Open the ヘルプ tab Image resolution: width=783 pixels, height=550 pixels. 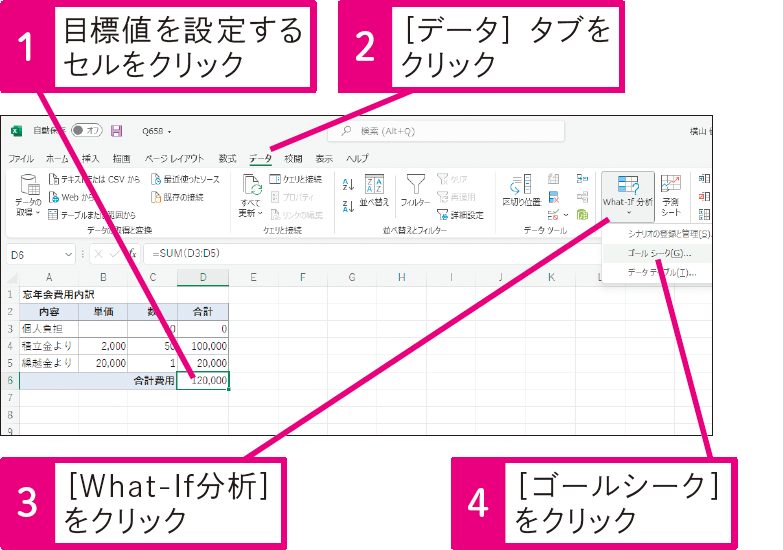[x=358, y=159]
